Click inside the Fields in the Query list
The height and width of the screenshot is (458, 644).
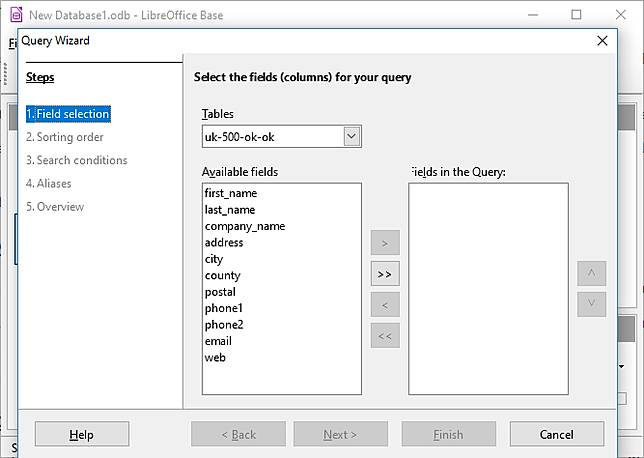click(488, 288)
